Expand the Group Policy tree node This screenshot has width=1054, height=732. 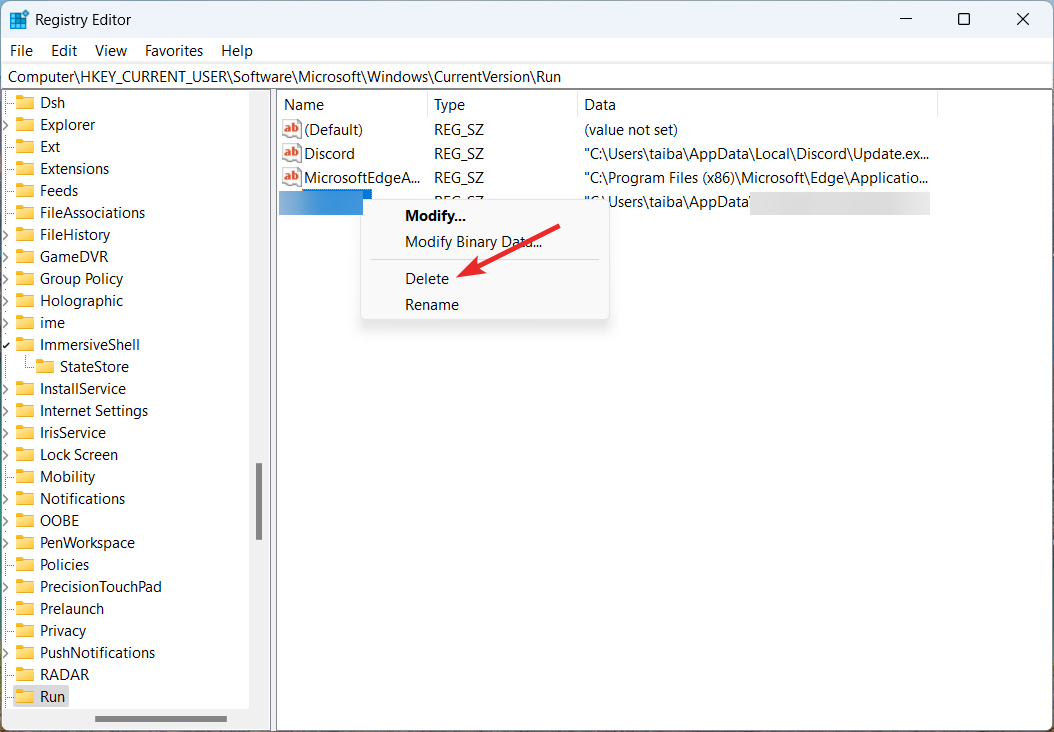(7, 278)
